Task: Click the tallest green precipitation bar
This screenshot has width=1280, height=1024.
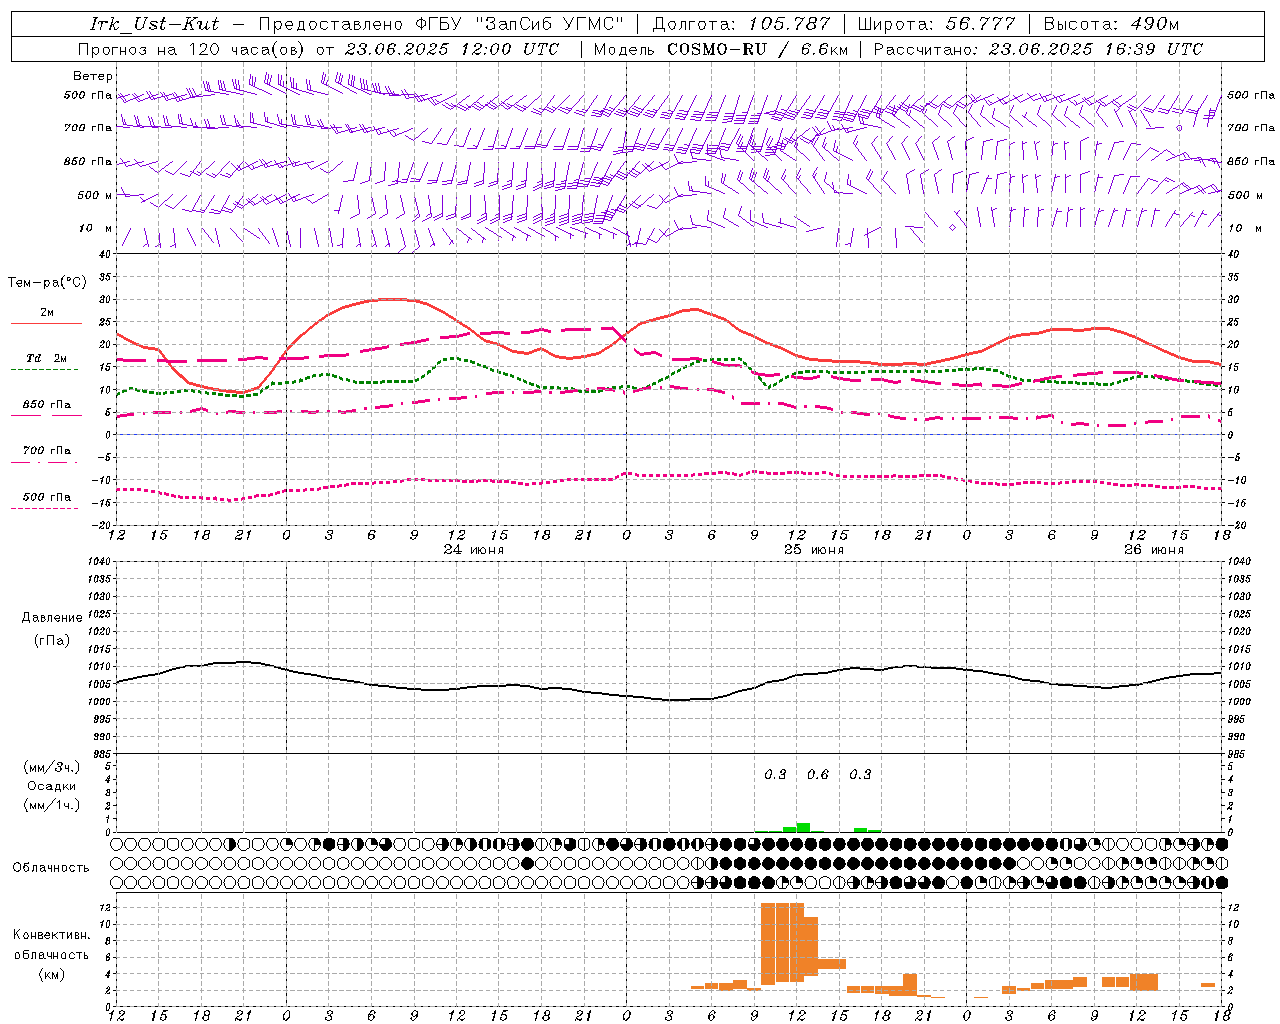Action: coord(803,827)
